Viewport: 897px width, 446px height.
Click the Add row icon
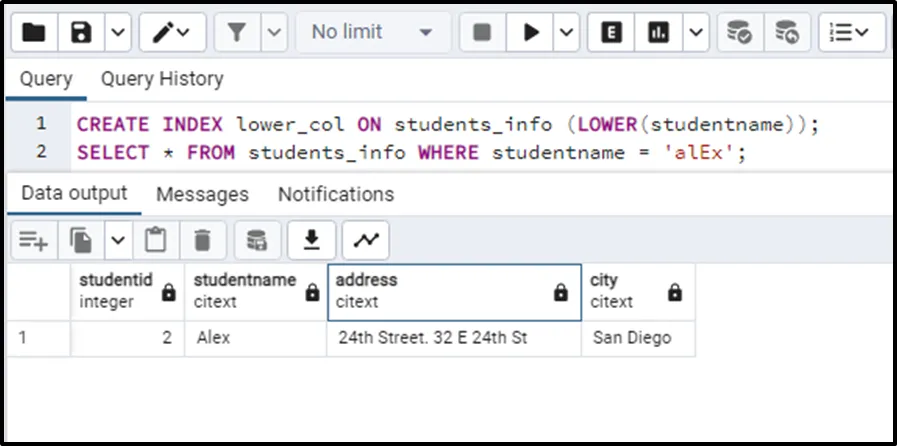pyautogui.click(x=33, y=240)
